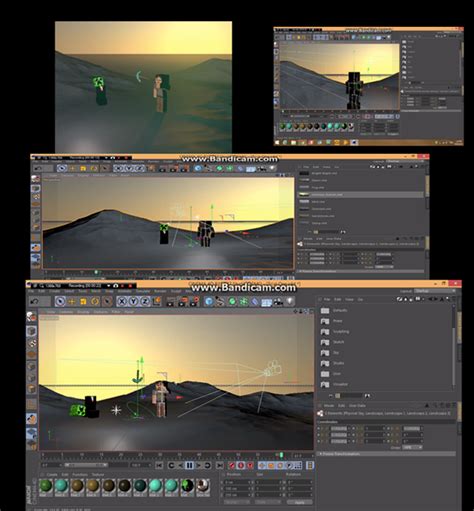Select Polygons mode orange cube icon
The image size is (474, 511).
32,389
